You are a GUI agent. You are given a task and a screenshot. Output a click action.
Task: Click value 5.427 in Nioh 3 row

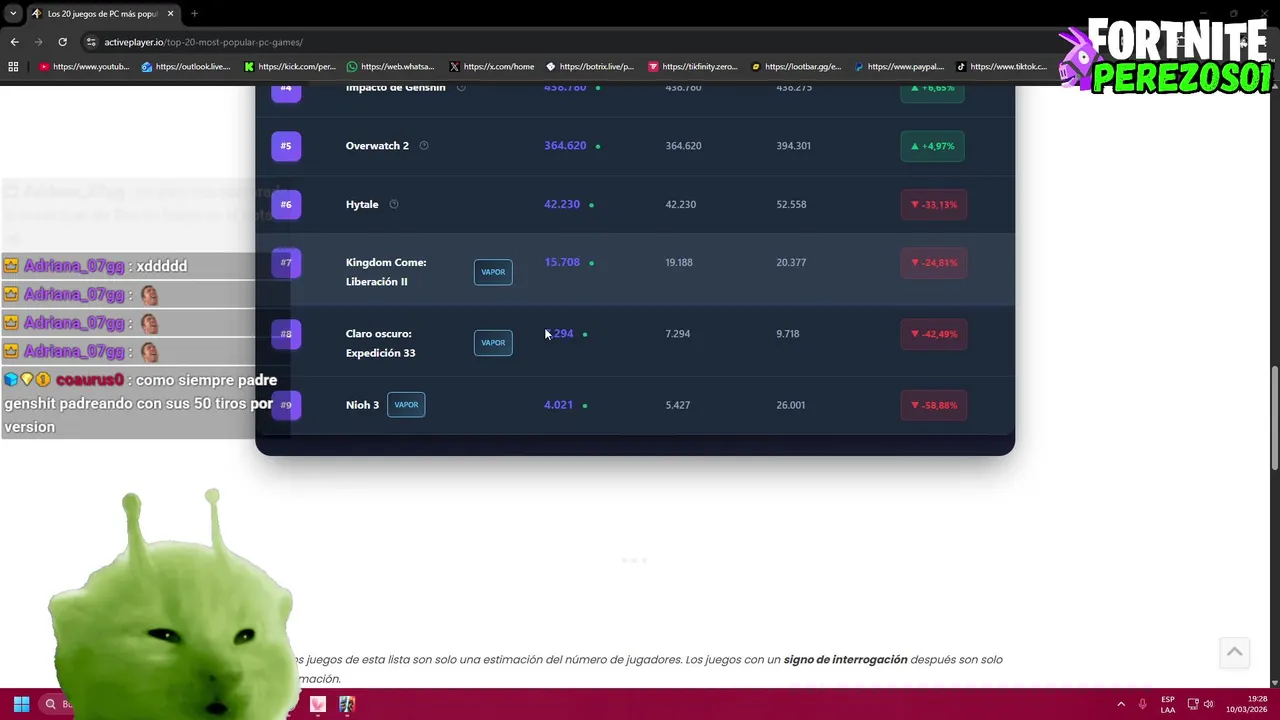677,405
